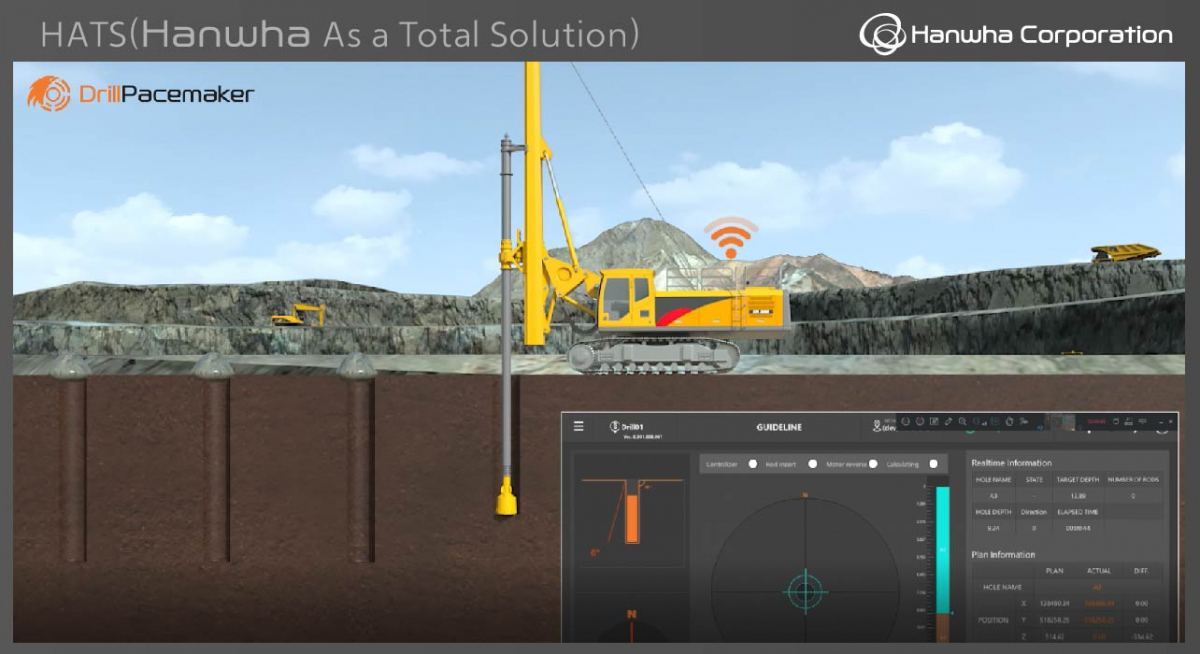Select the magnifier zoom icon in the toolbar

point(962,422)
